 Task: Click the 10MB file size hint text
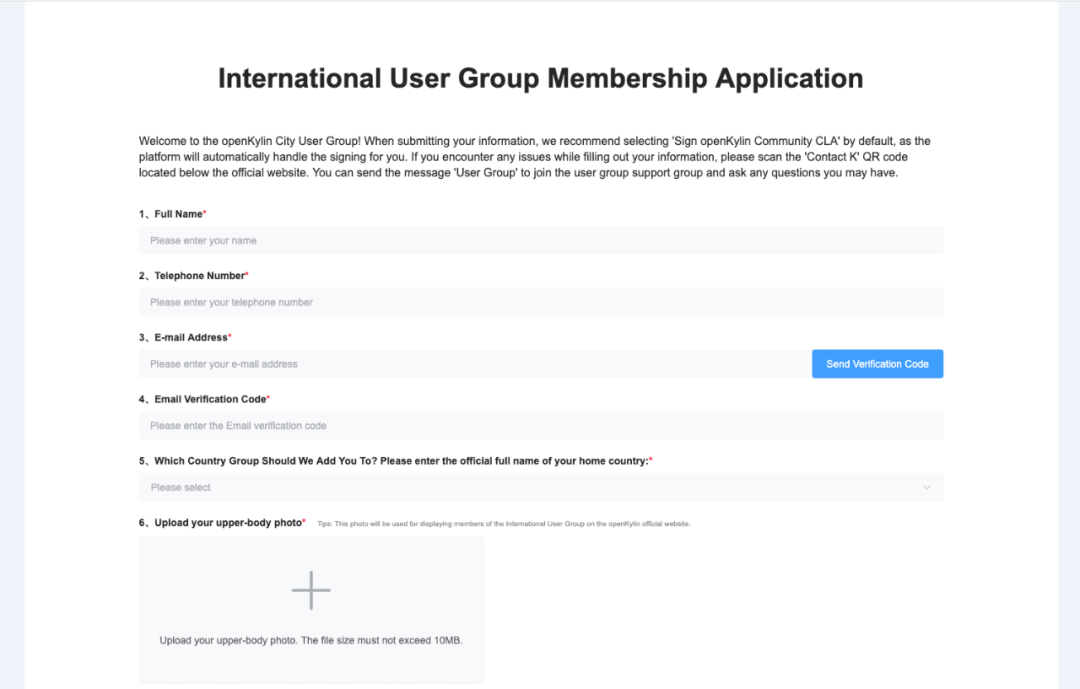tap(311, 640)
